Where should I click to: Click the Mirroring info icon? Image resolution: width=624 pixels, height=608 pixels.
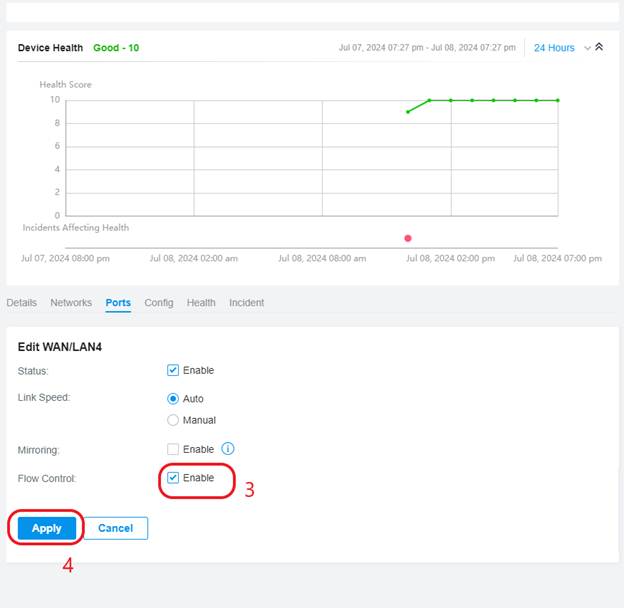click(x=228, y=449)
